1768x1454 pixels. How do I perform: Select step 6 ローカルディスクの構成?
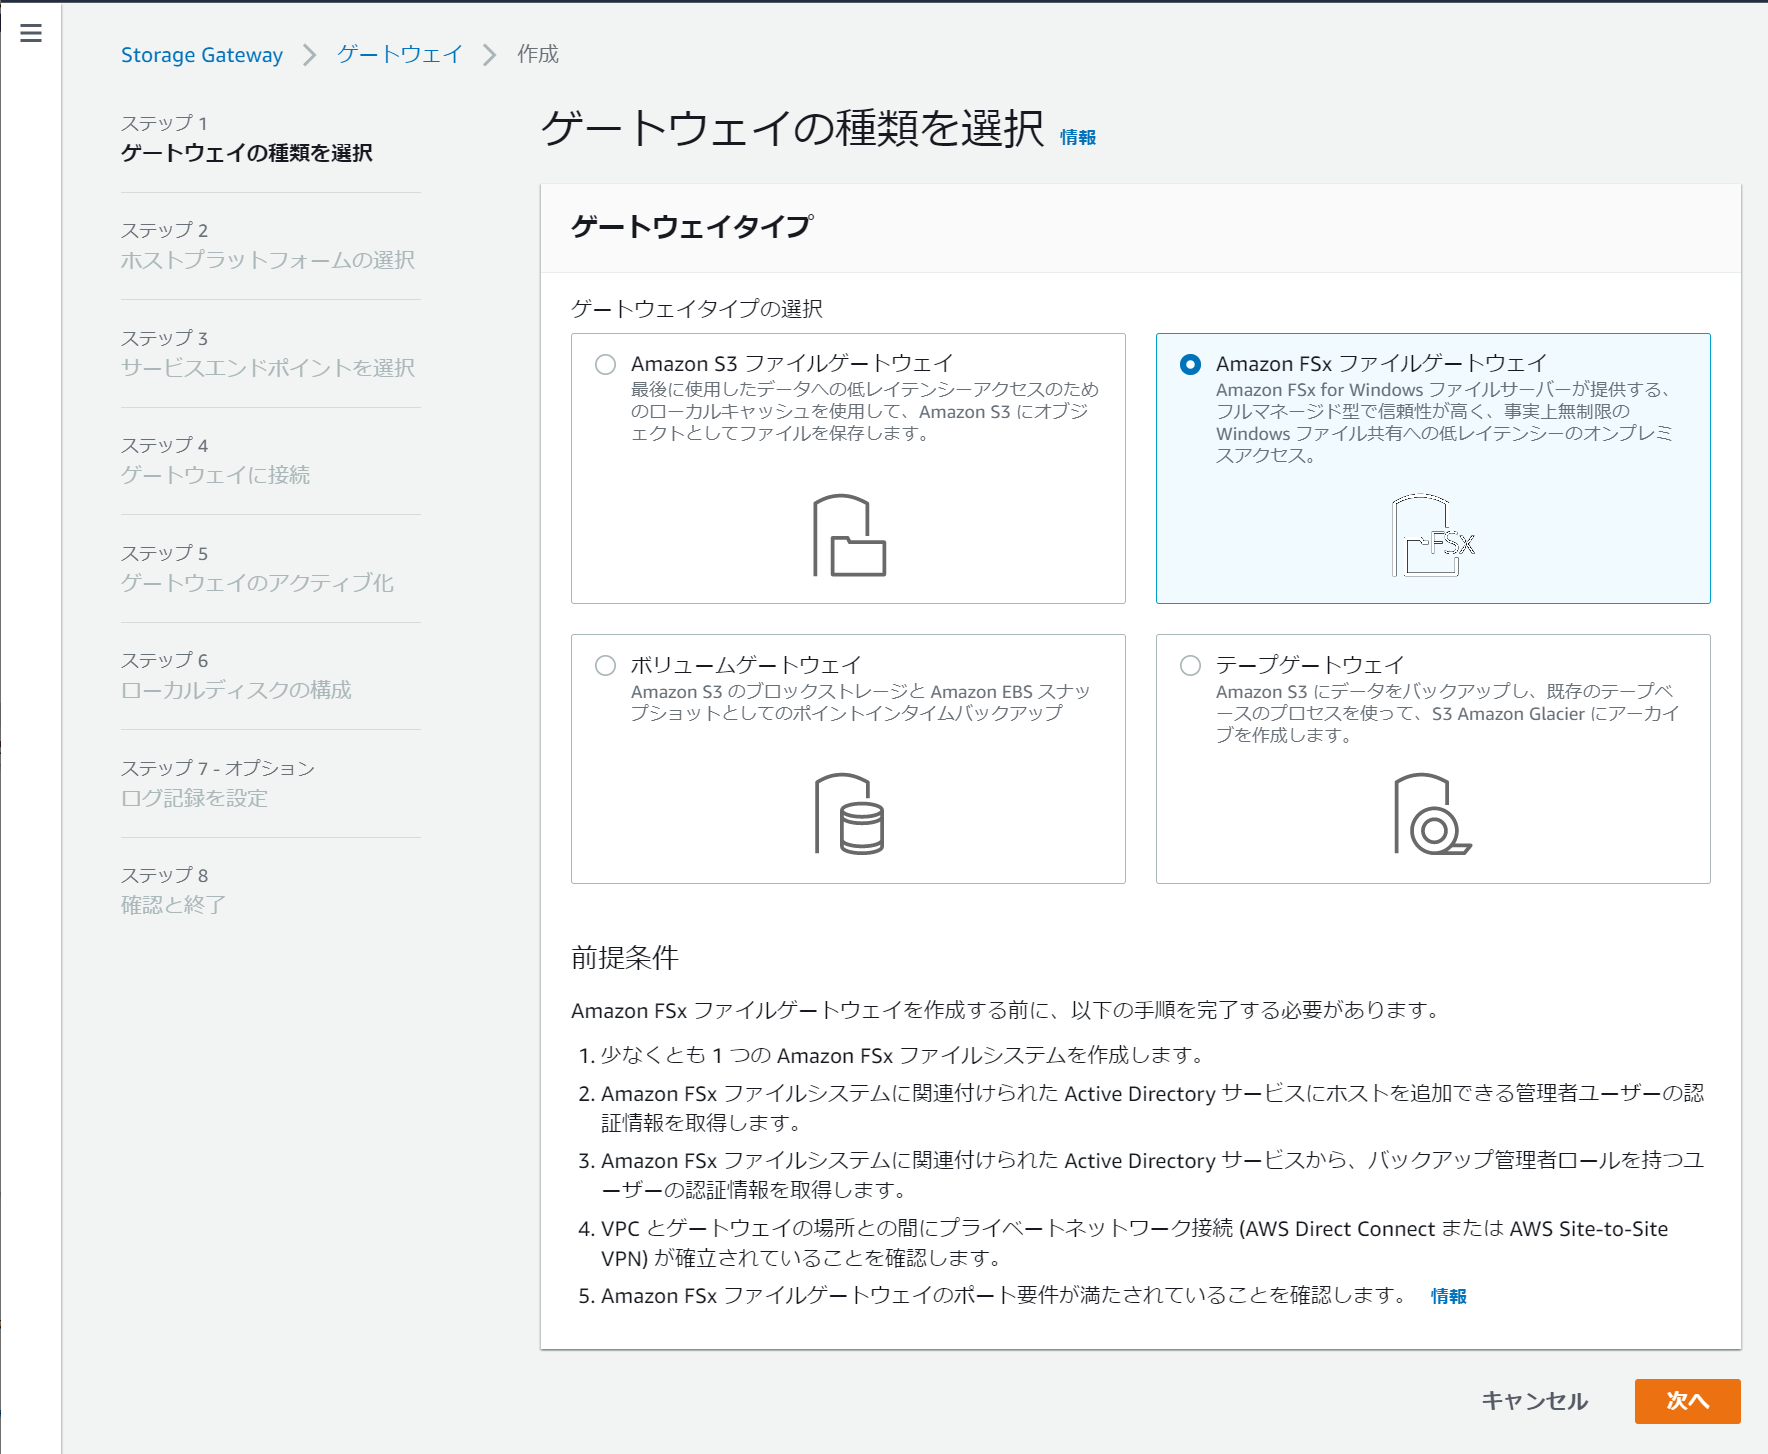[x=237, y=690]
